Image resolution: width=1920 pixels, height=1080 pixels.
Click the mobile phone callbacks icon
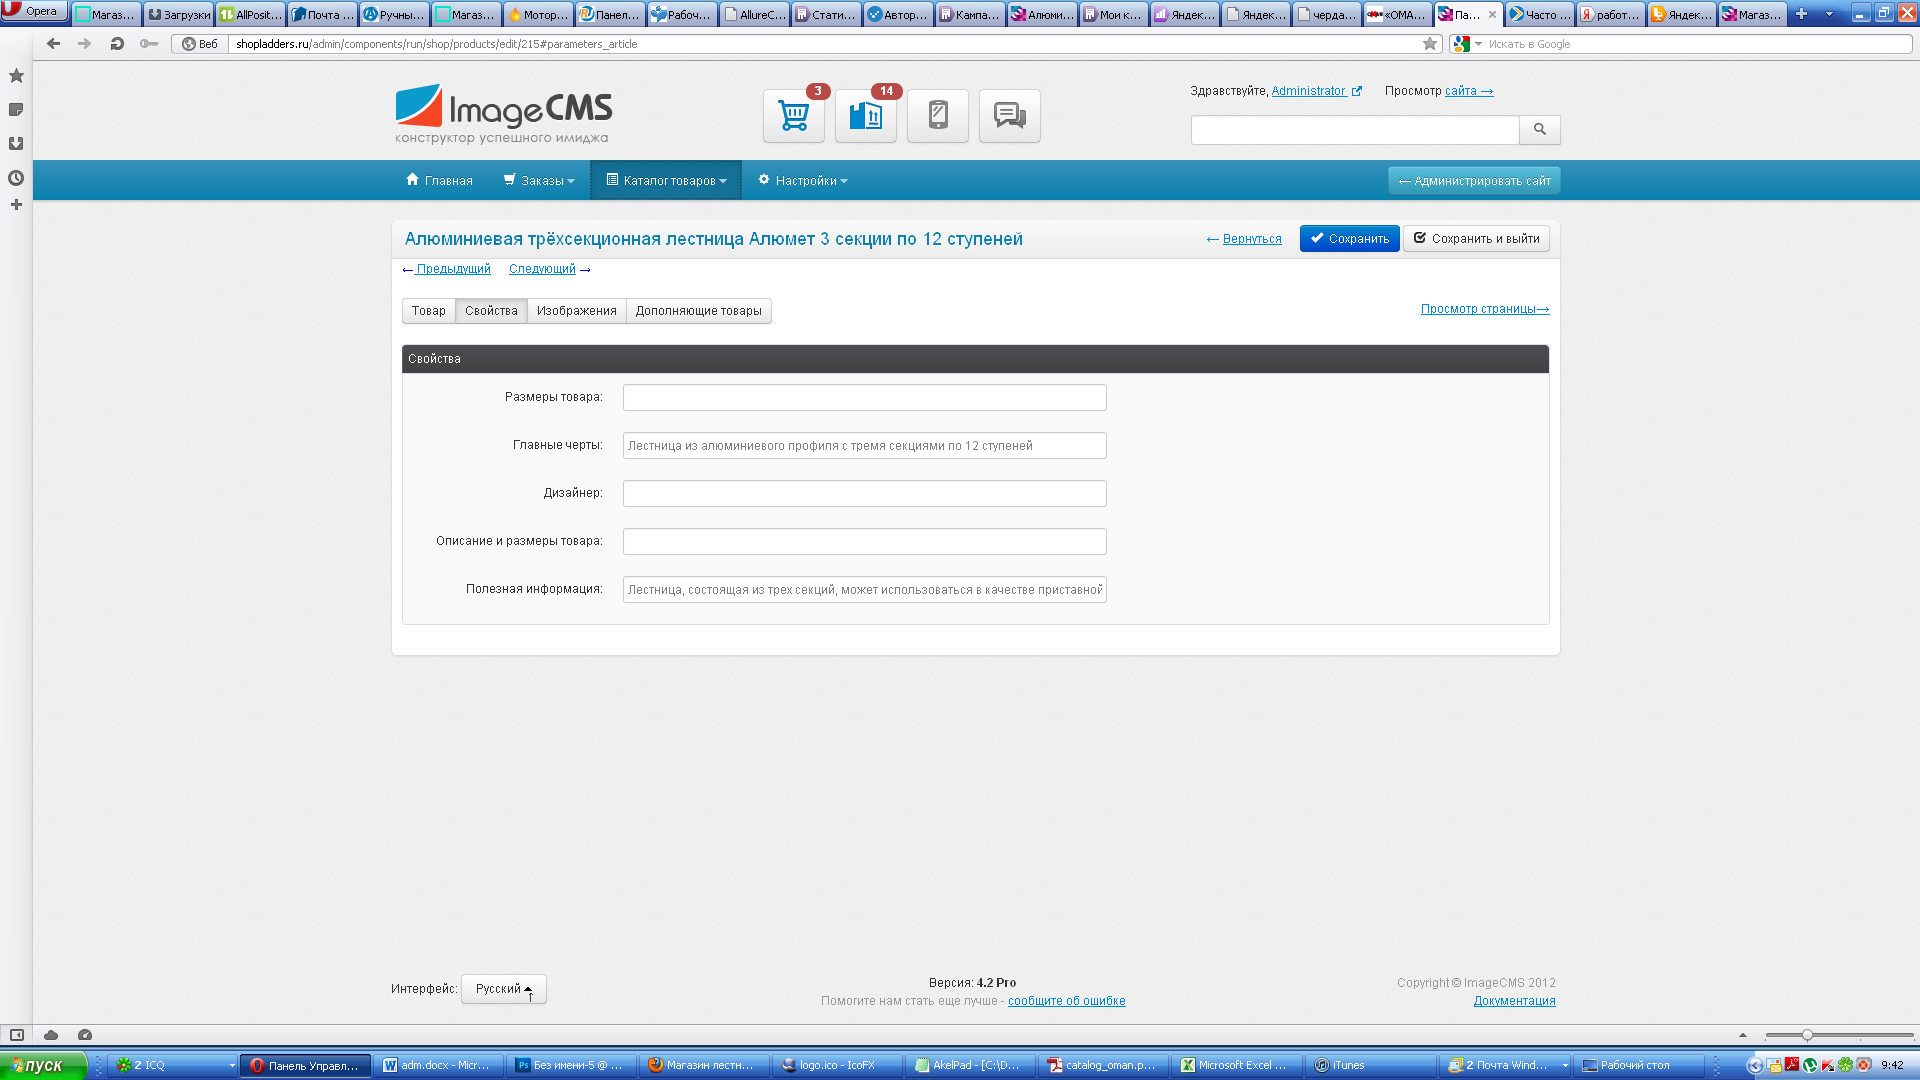click(937, 116)
